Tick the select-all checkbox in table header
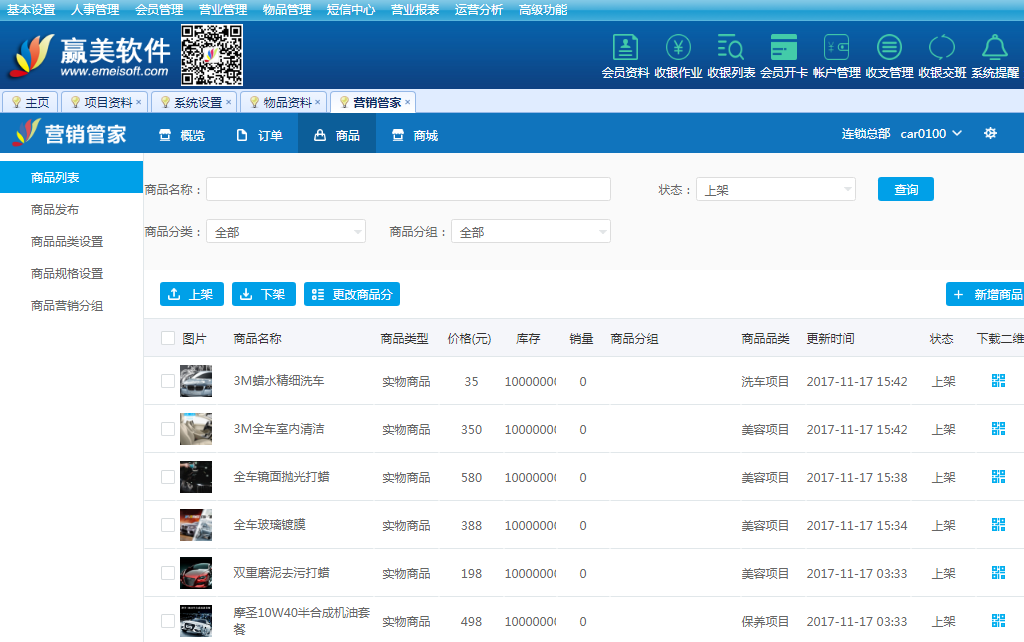 [168, 339]
